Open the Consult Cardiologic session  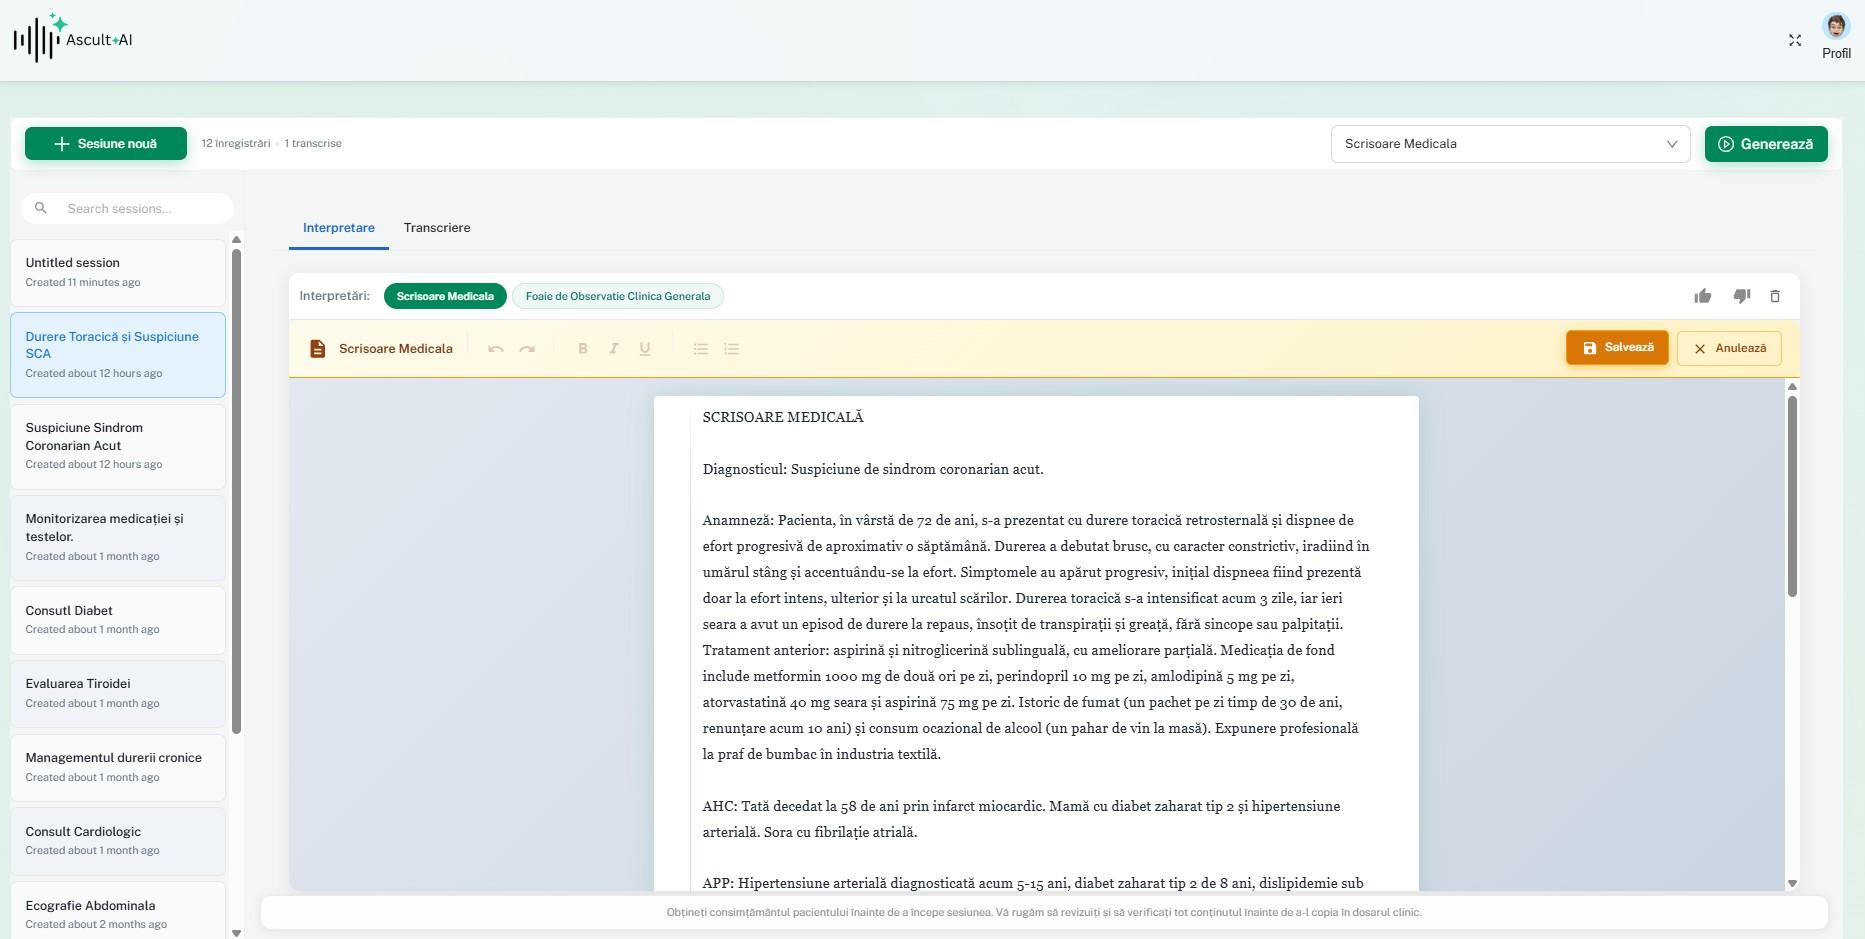tap(118, 840)
